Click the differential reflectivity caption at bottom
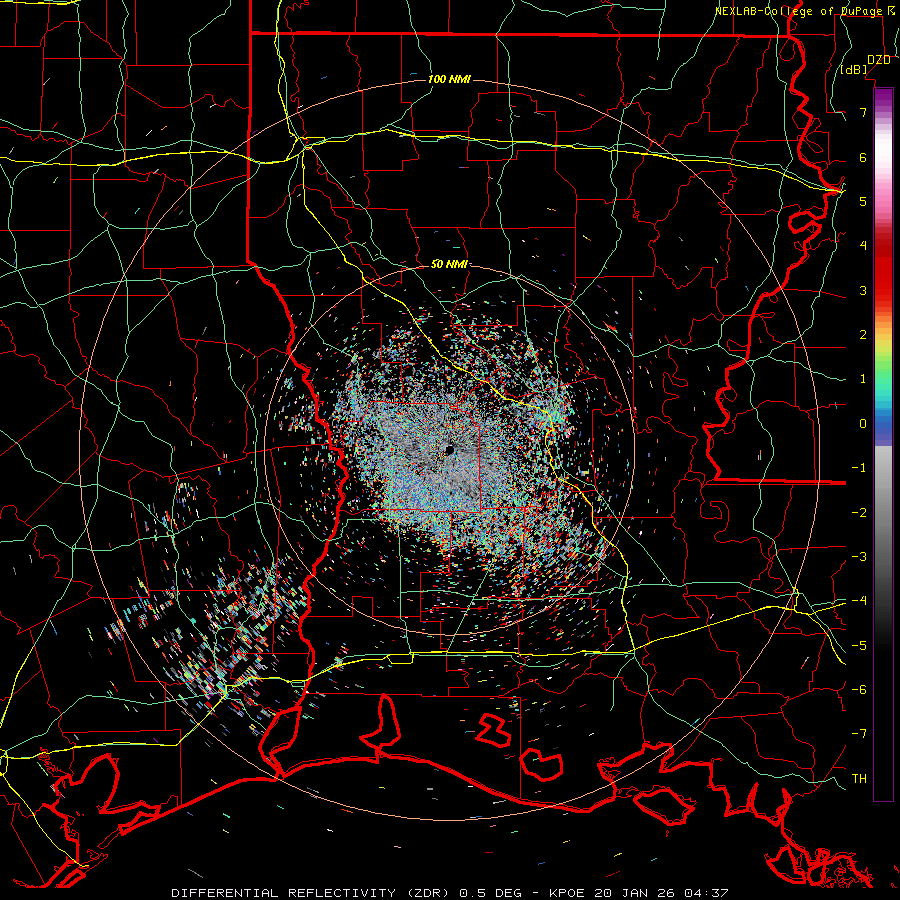 point(449,893)
